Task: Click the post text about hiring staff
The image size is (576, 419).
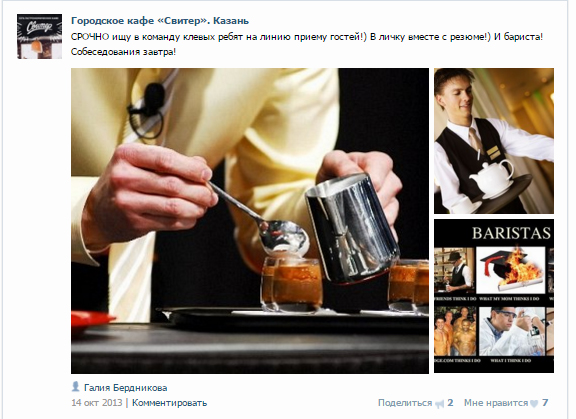Action: point(307,44)
